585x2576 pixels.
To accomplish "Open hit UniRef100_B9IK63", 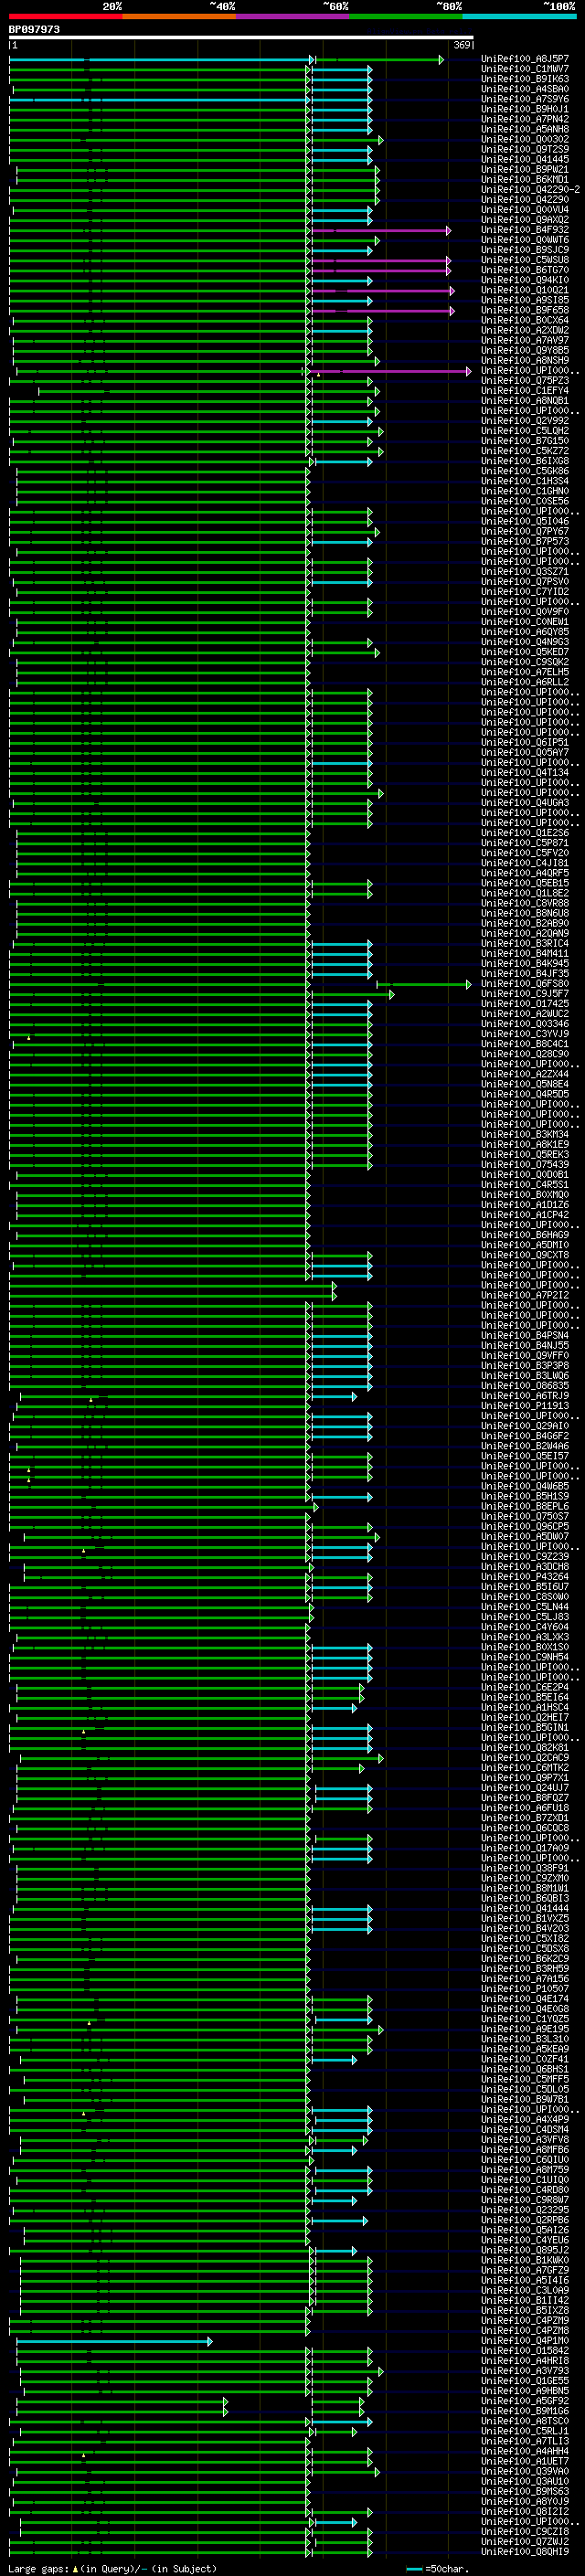I will click(525, 80).
